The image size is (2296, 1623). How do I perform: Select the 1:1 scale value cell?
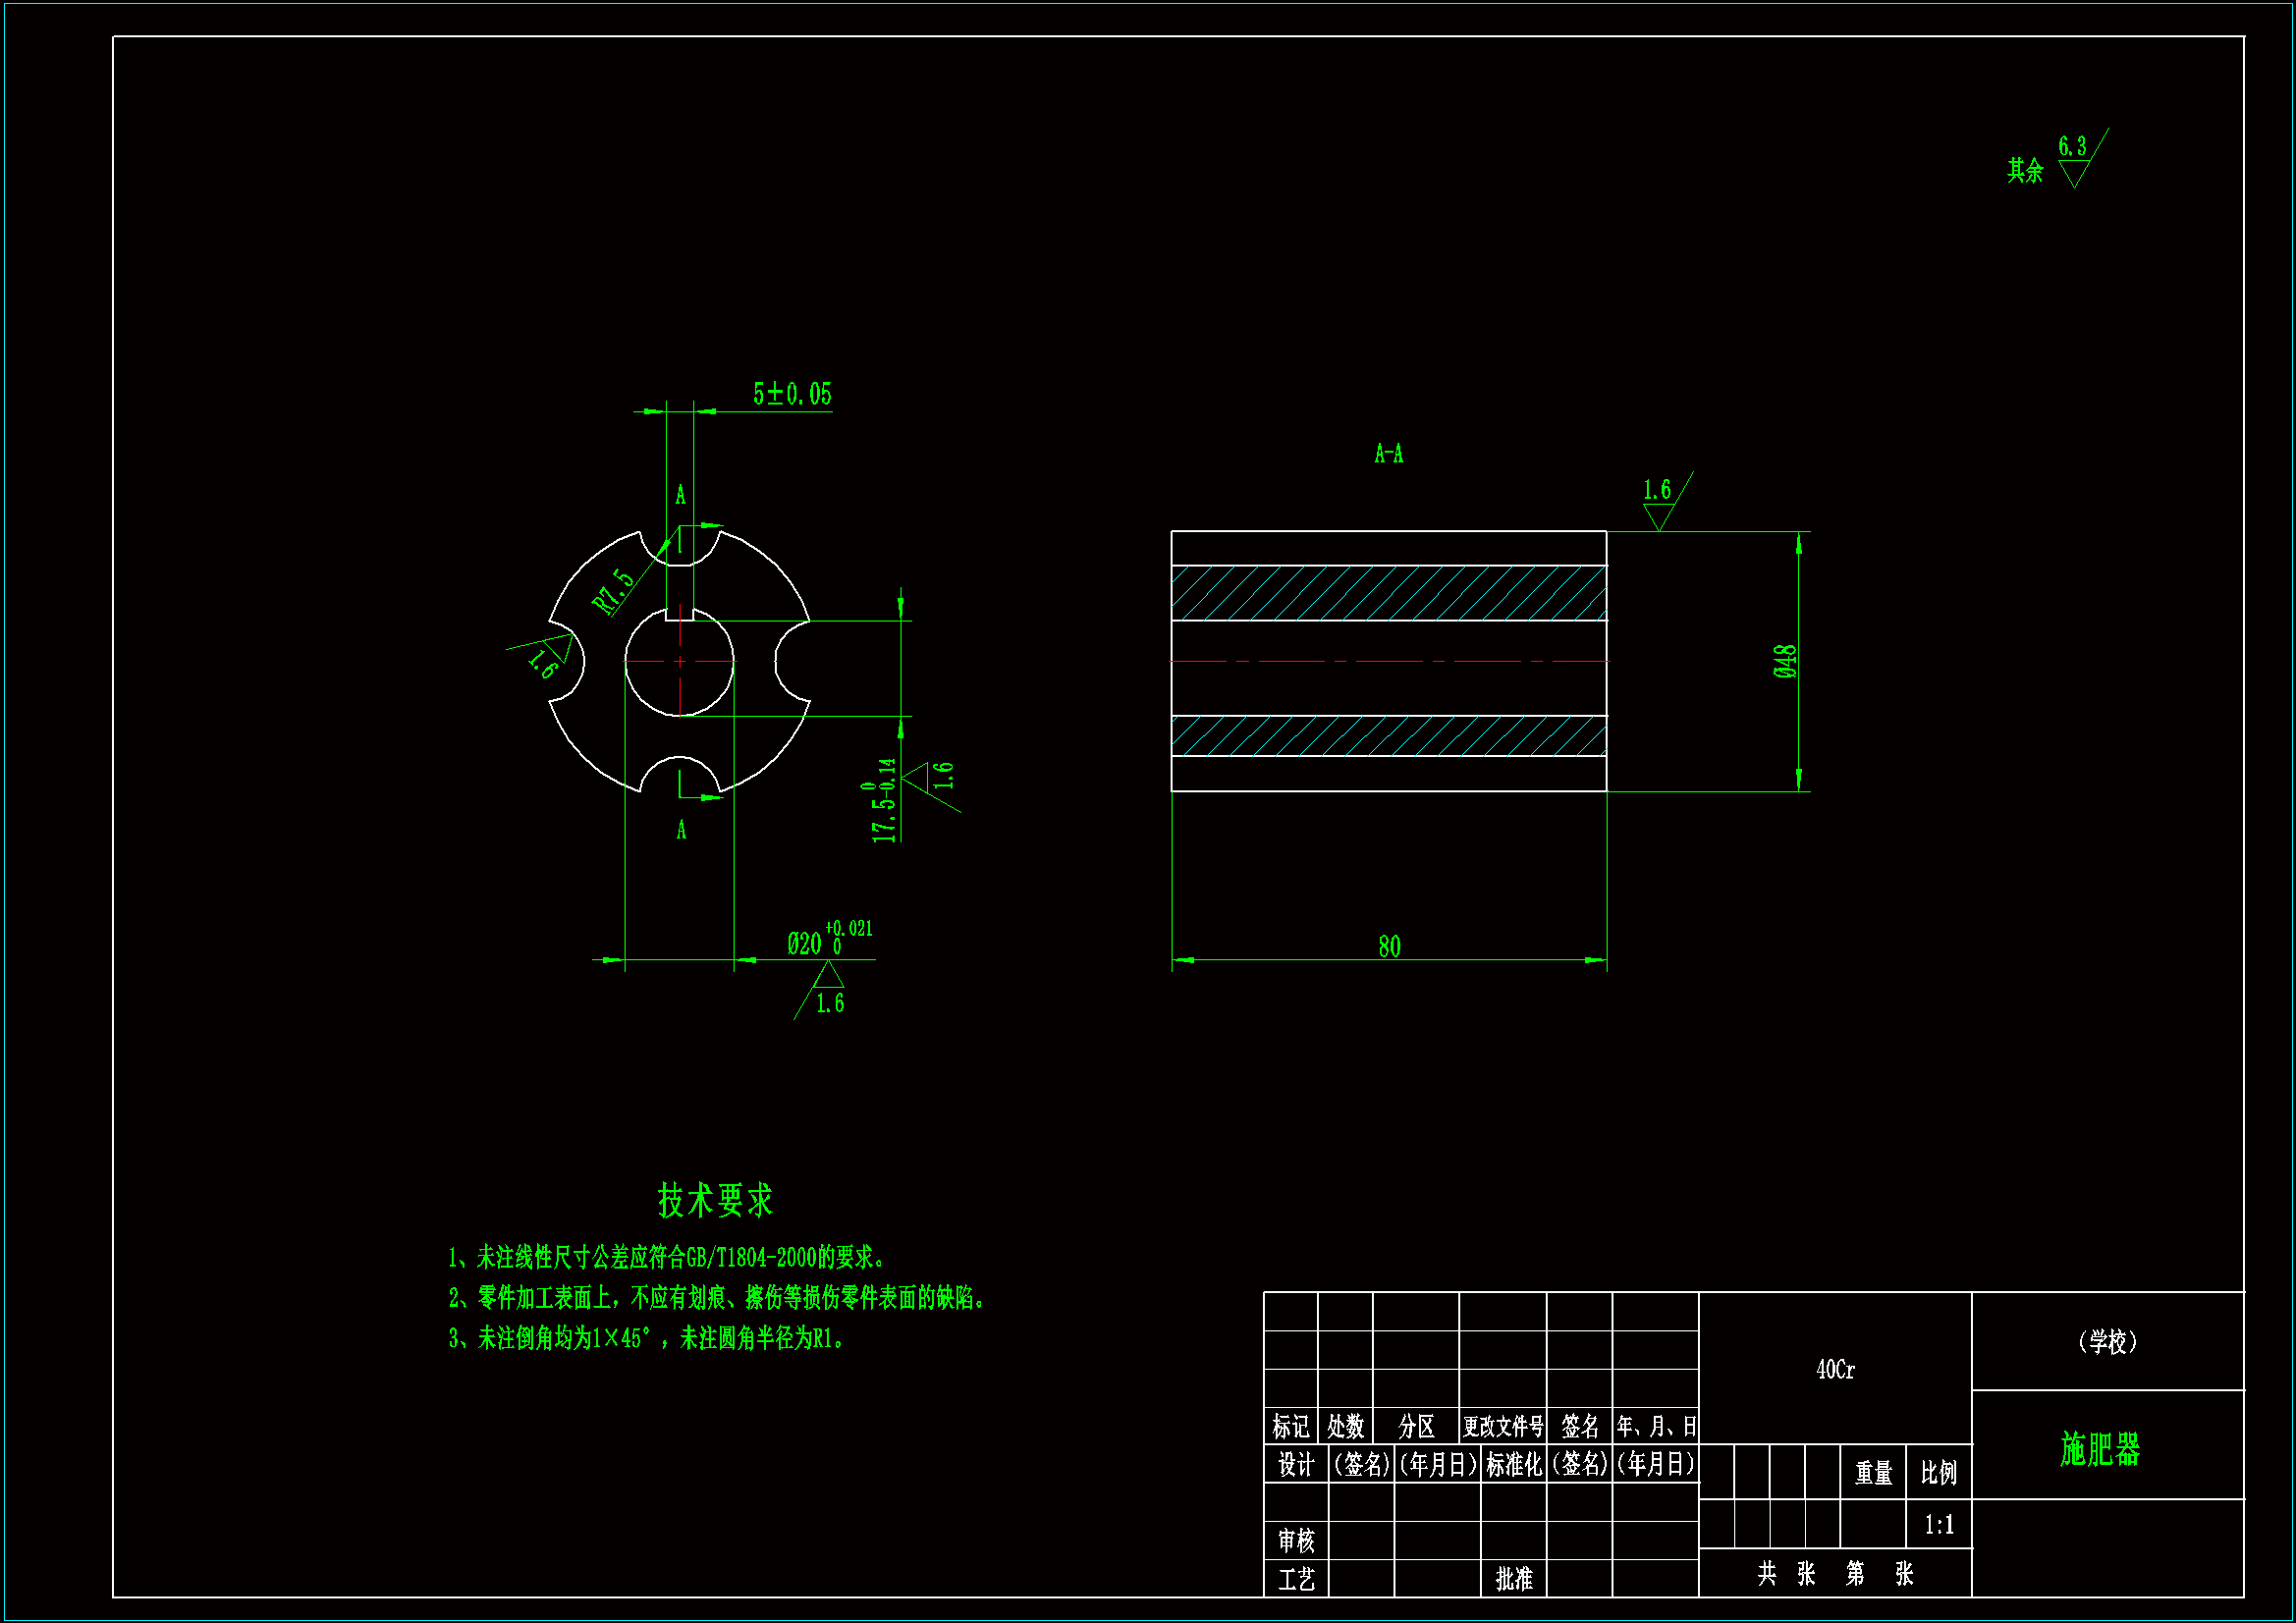click(x=1938, y=1524)
